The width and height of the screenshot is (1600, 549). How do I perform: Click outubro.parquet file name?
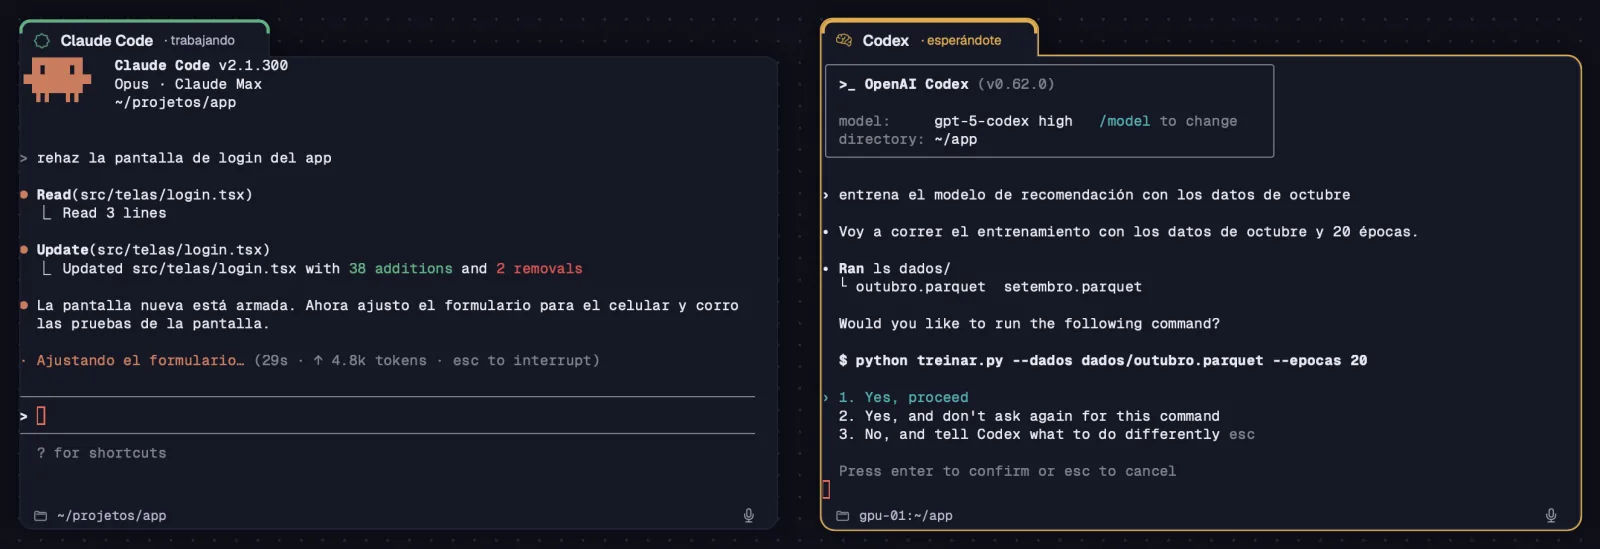pos(920,287)
